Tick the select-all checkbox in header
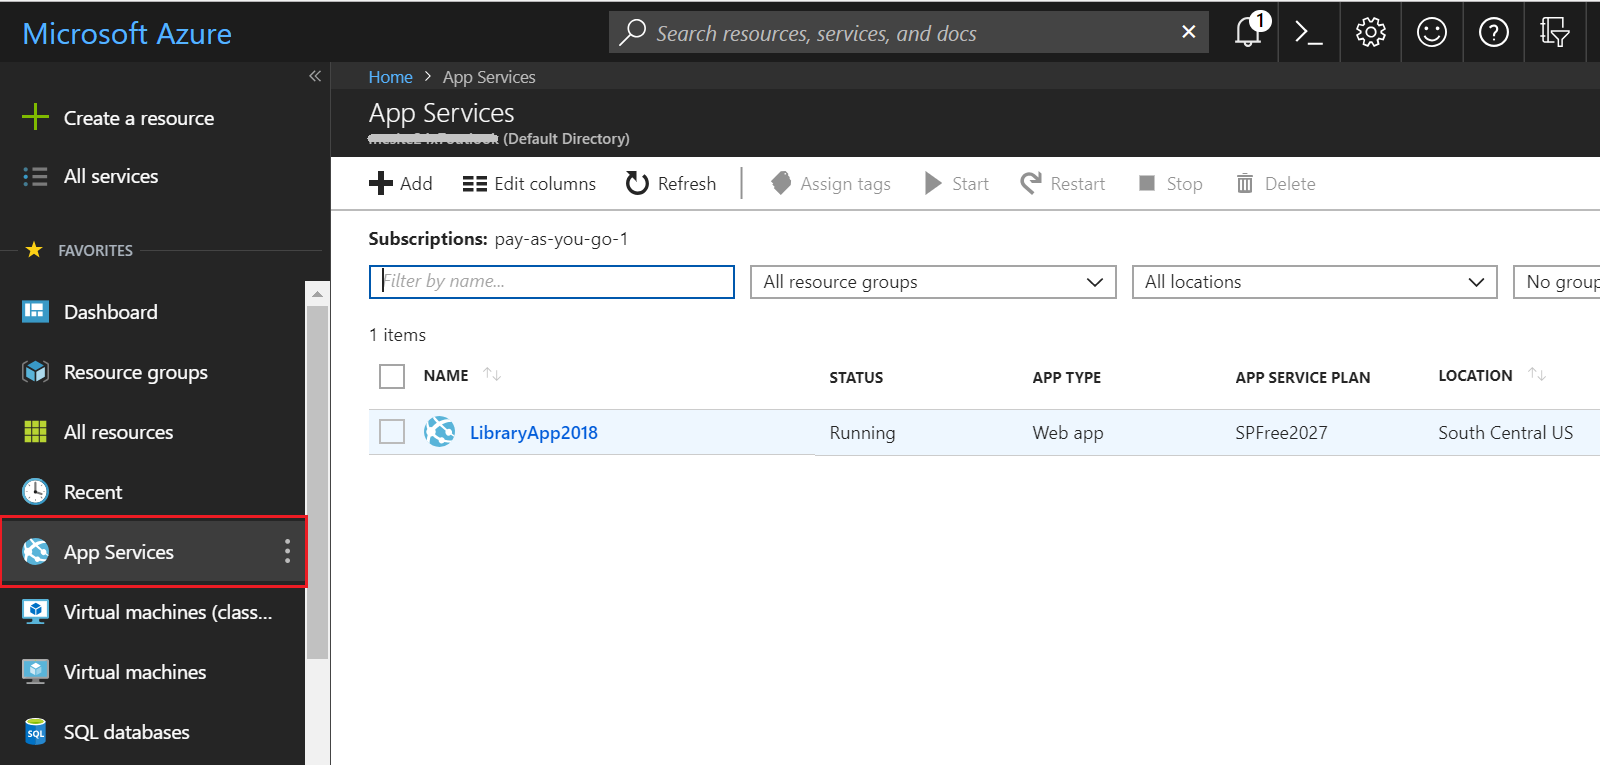 click(392, 376)
